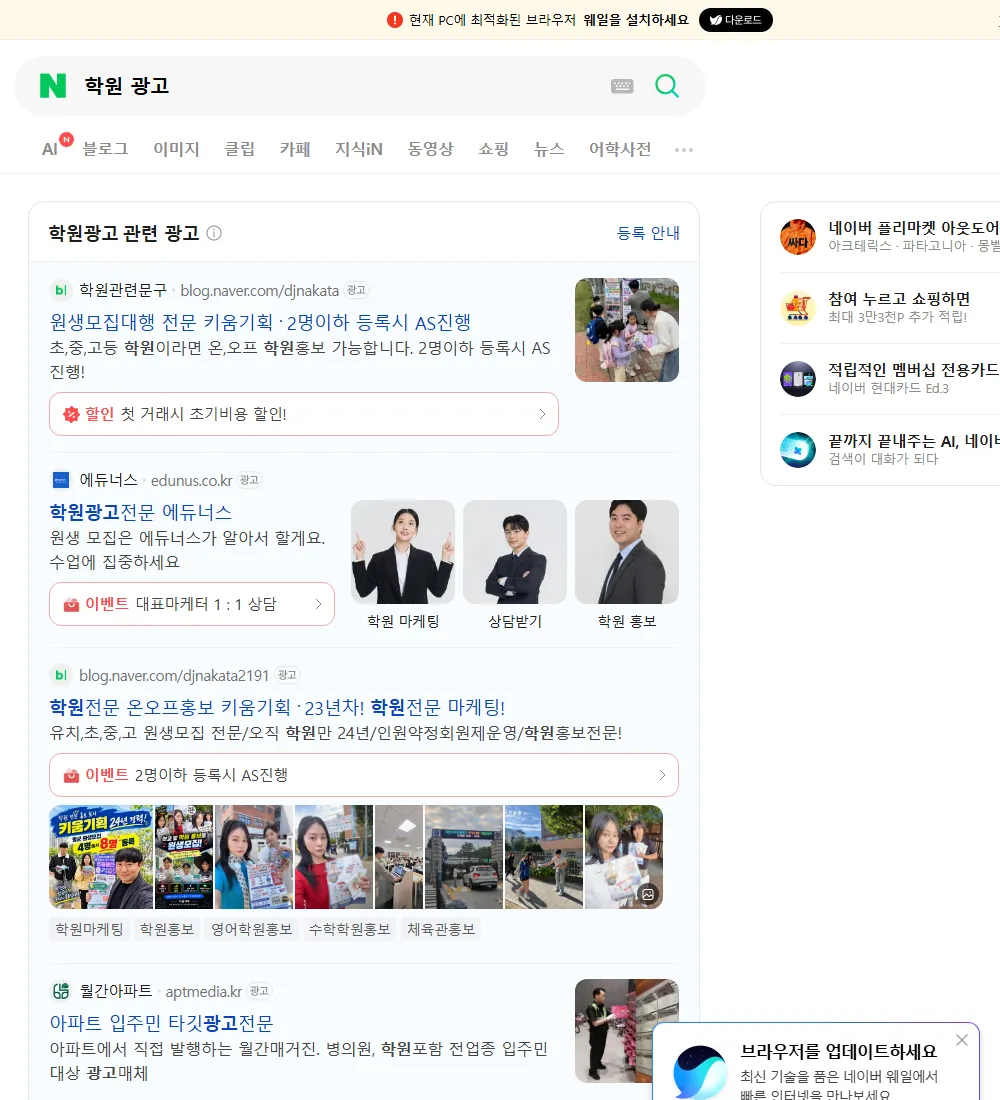Expand the 첫 거래시 초기비용 할인 chevron
Screen dimensions: 1000x1100
(542, 414)
